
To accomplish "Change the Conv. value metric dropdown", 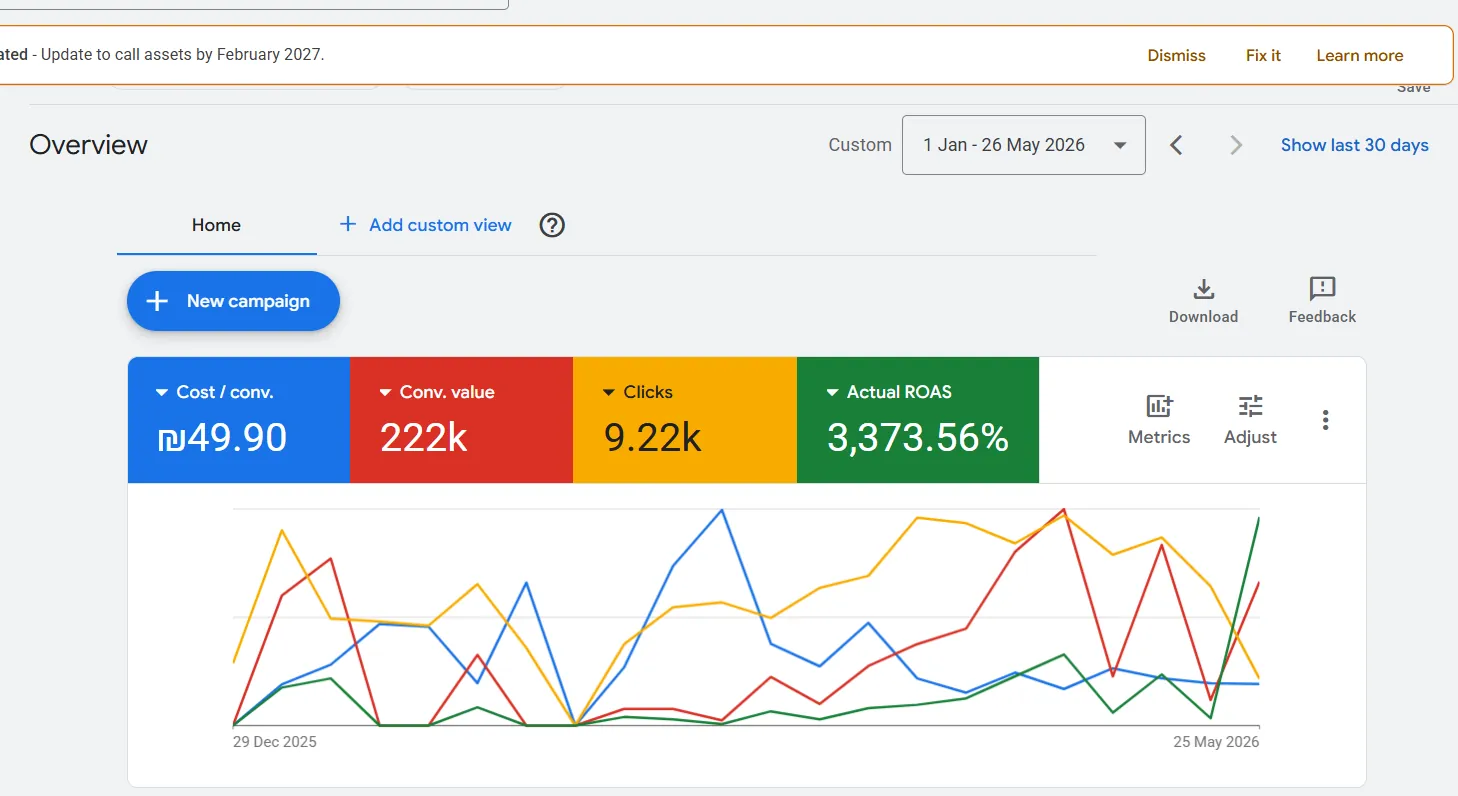I will (x=437, y=392).
